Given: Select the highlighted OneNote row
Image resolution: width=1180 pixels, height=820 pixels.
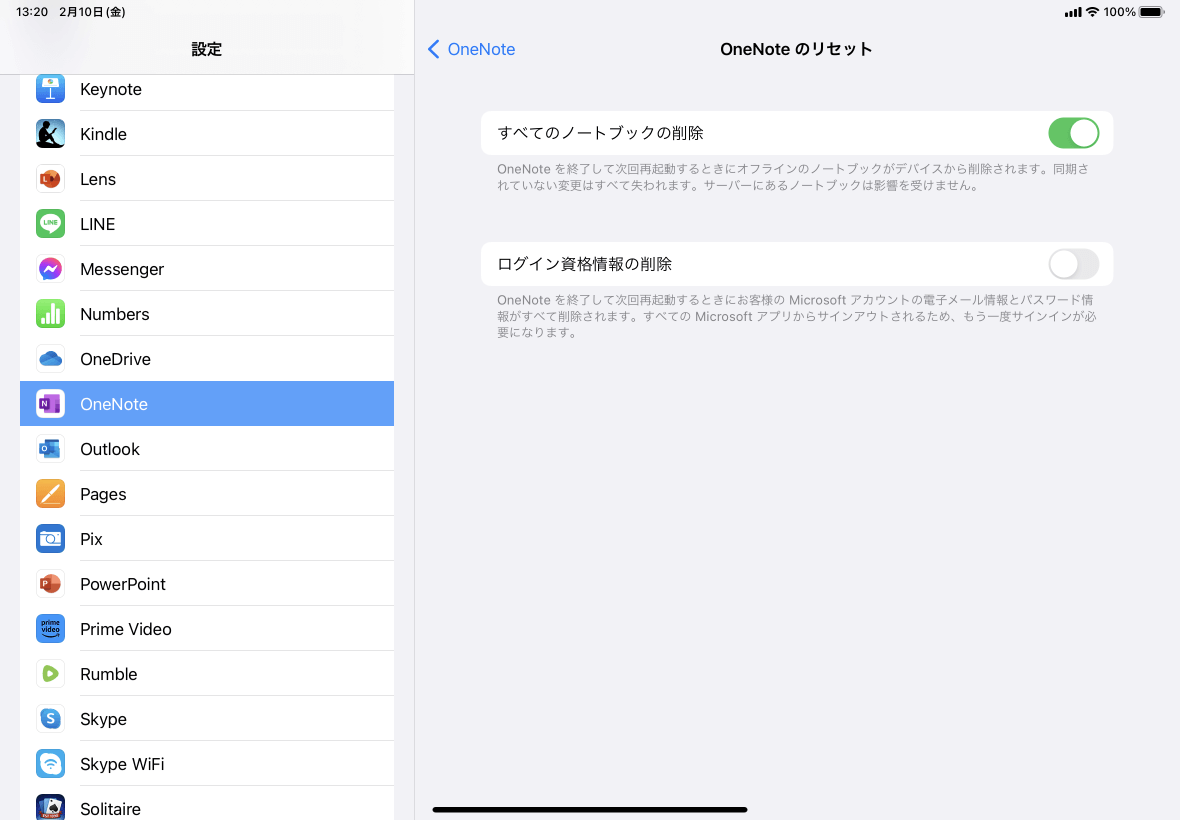Looking at the screenshot, I should tap(207, 404).
